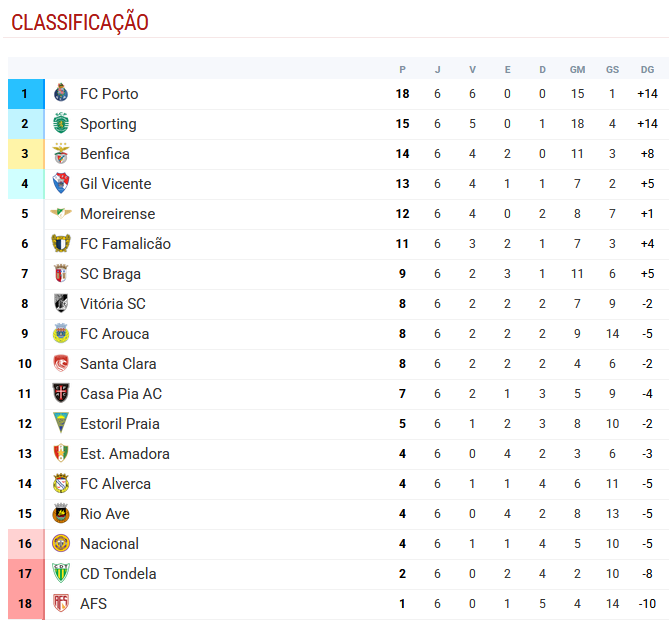Click the Benfica club crest
Screen dimensions: 669x620
[62, 154]
